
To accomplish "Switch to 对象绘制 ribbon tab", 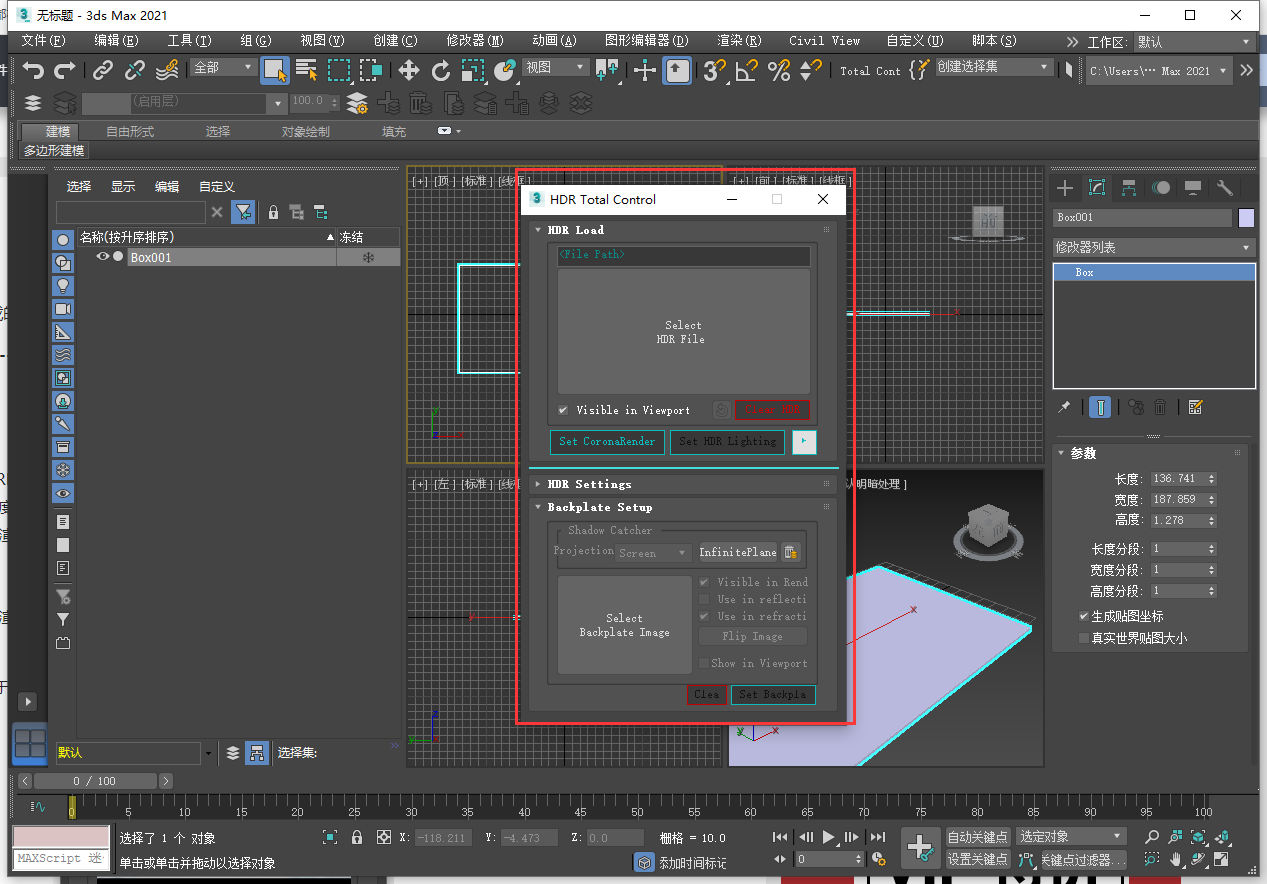I will (305, 132).
